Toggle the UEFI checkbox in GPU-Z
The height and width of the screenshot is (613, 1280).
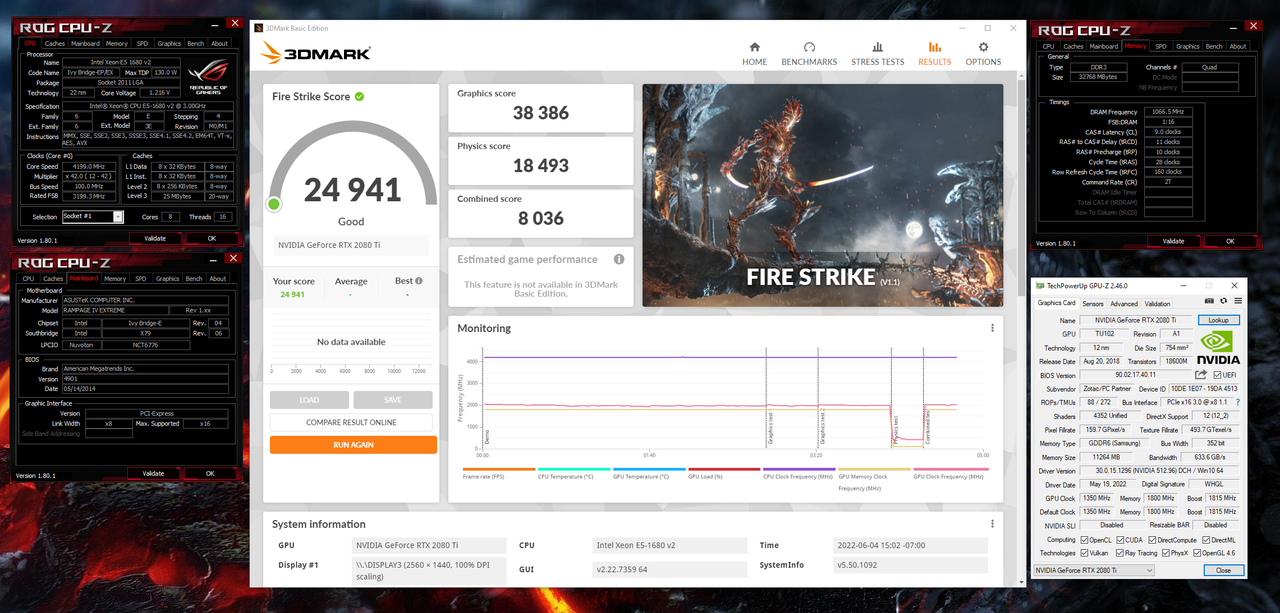point(1217,375)
